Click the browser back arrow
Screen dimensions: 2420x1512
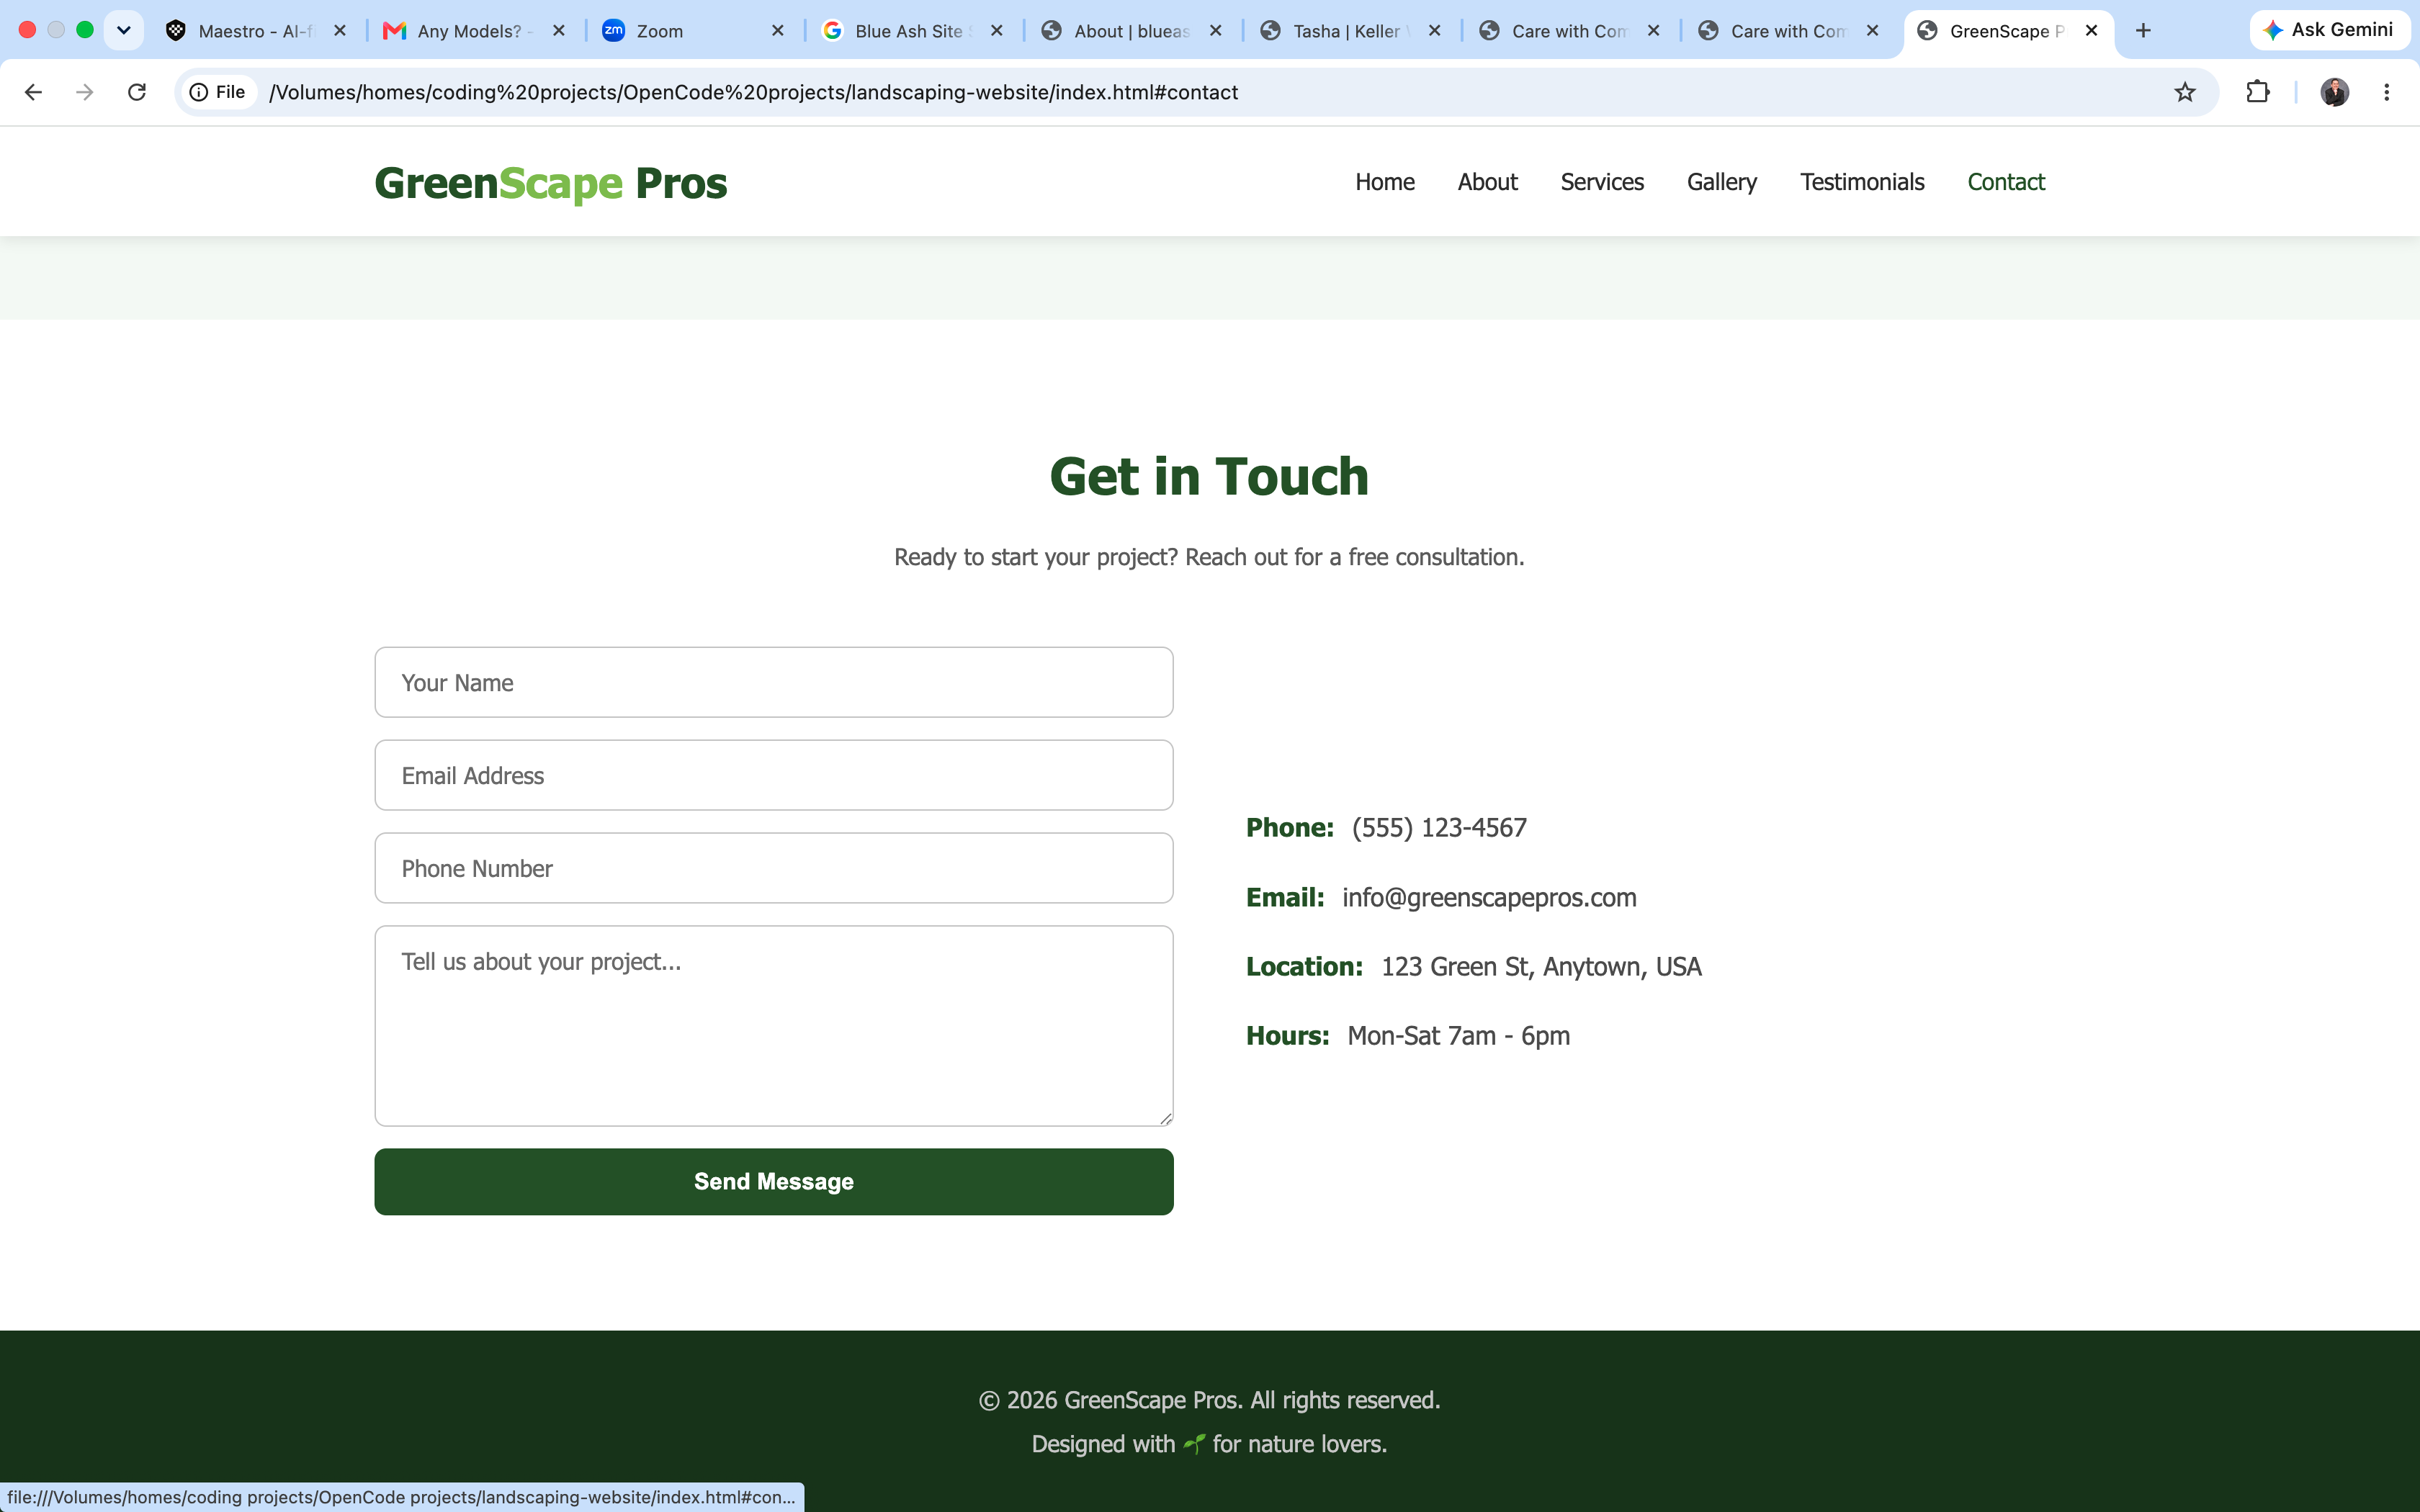33,92
